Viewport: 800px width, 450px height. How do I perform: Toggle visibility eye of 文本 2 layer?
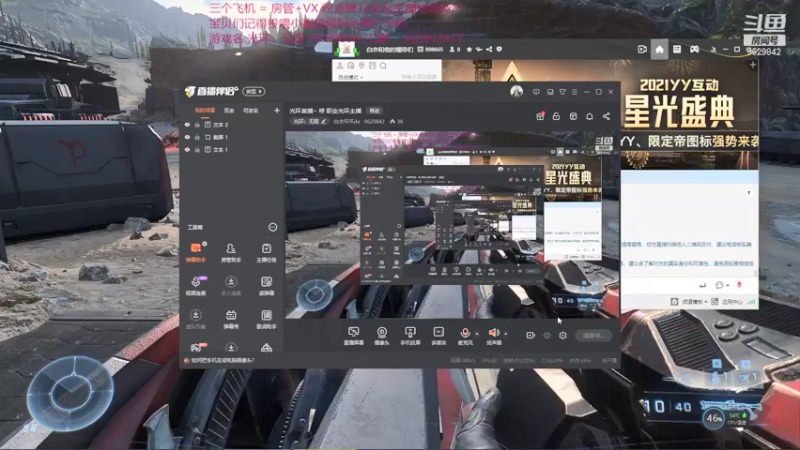click(187, 124)
